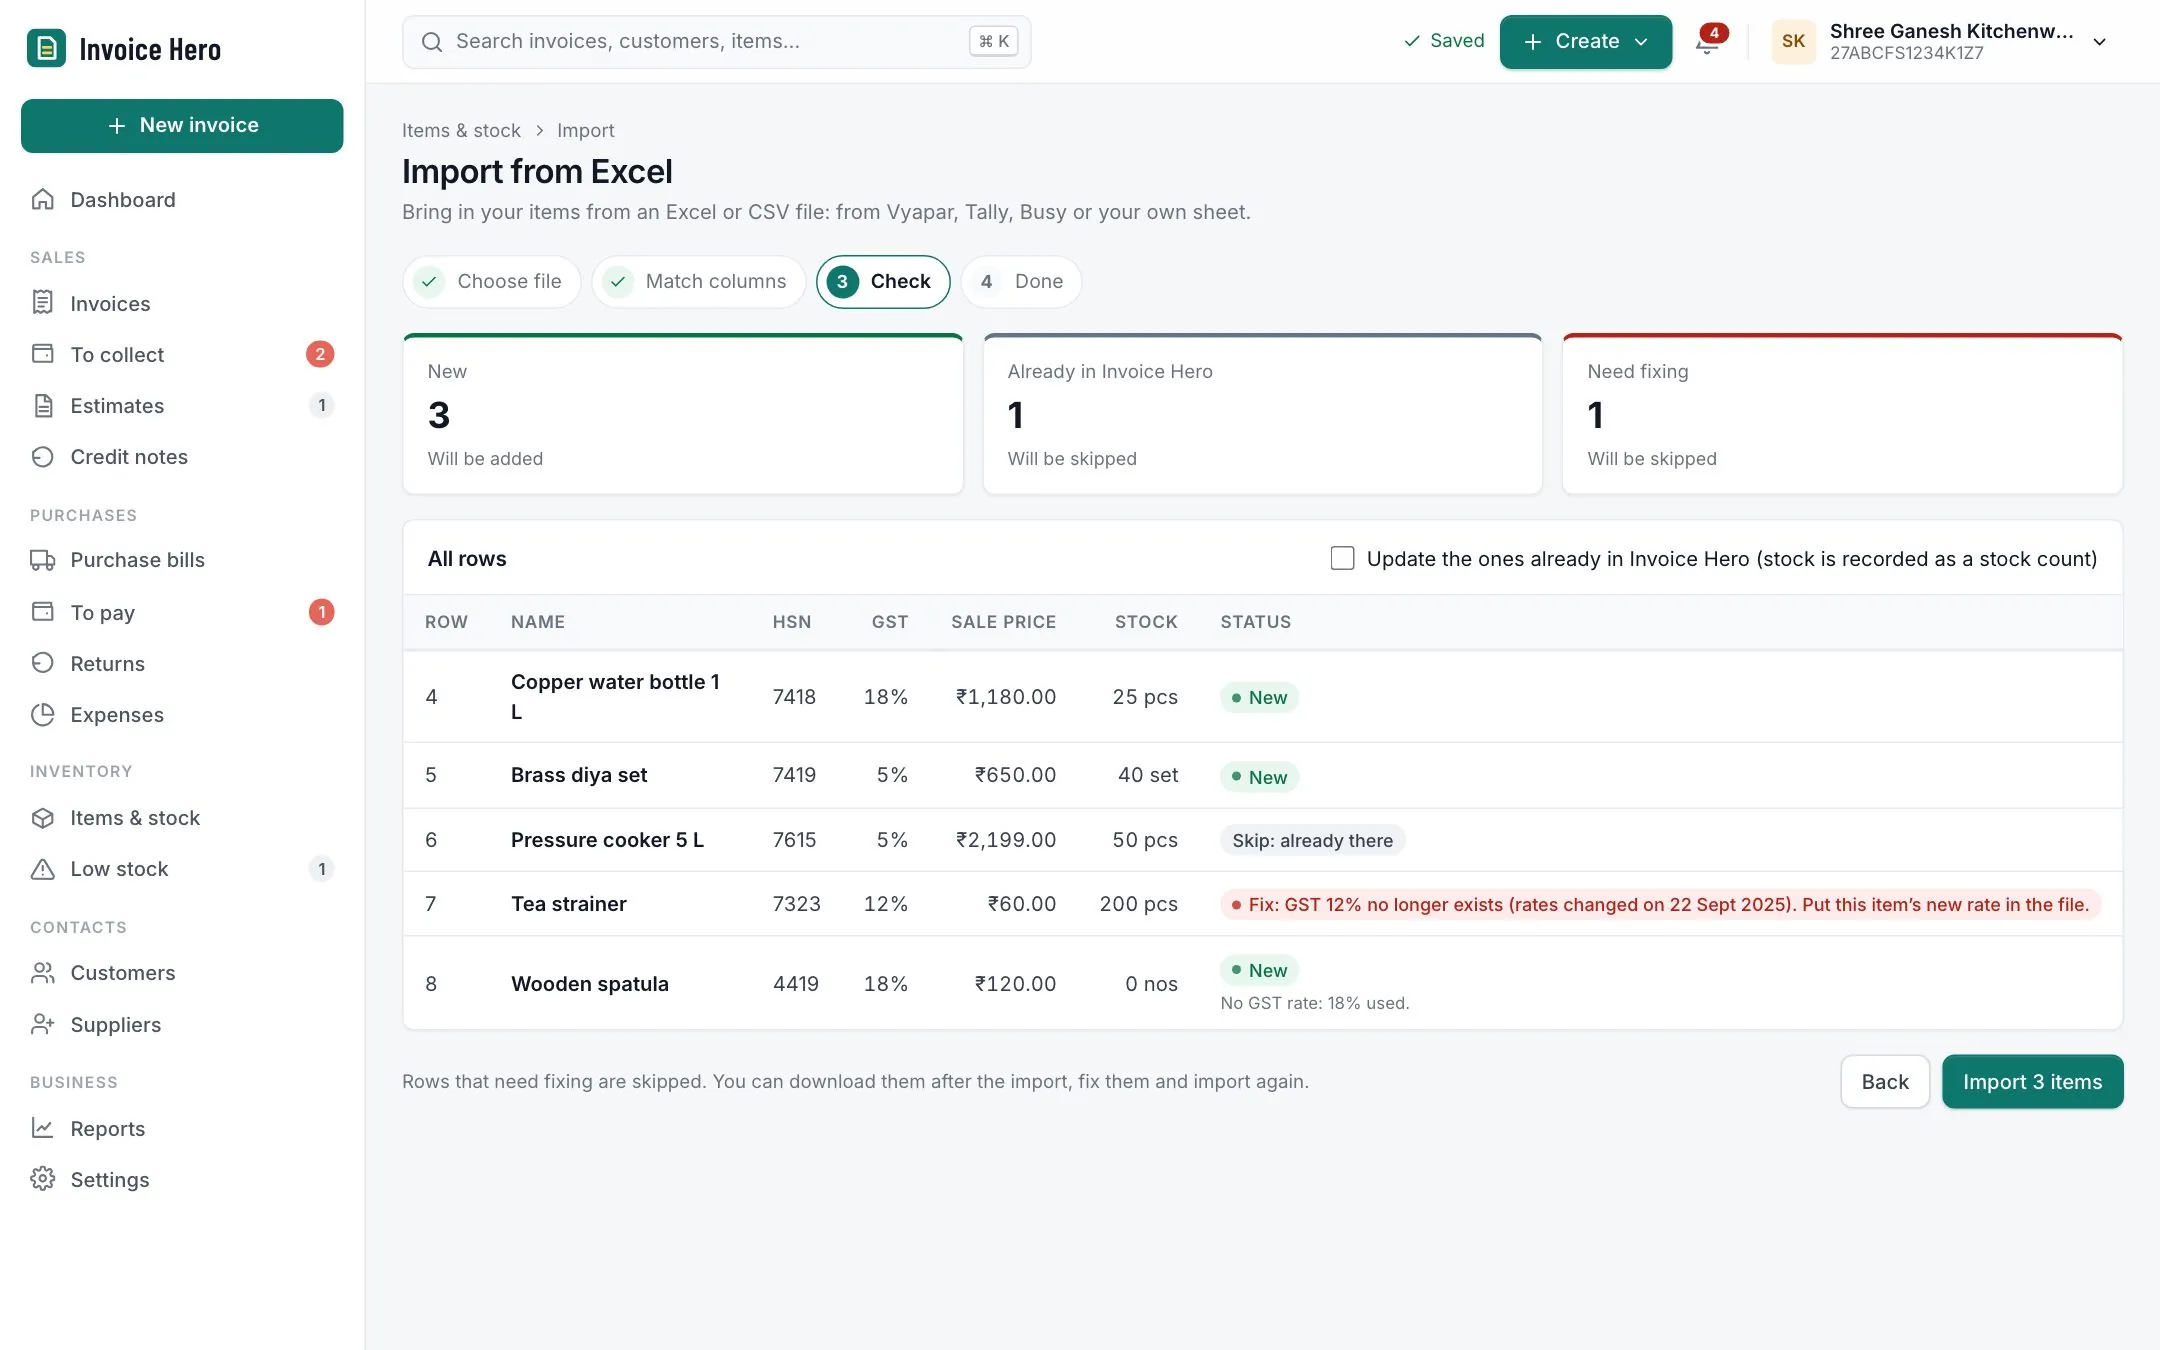Click the Reports chart icon
The height and width of the screenshot is (1350, 2160).
coord(43,1128)
